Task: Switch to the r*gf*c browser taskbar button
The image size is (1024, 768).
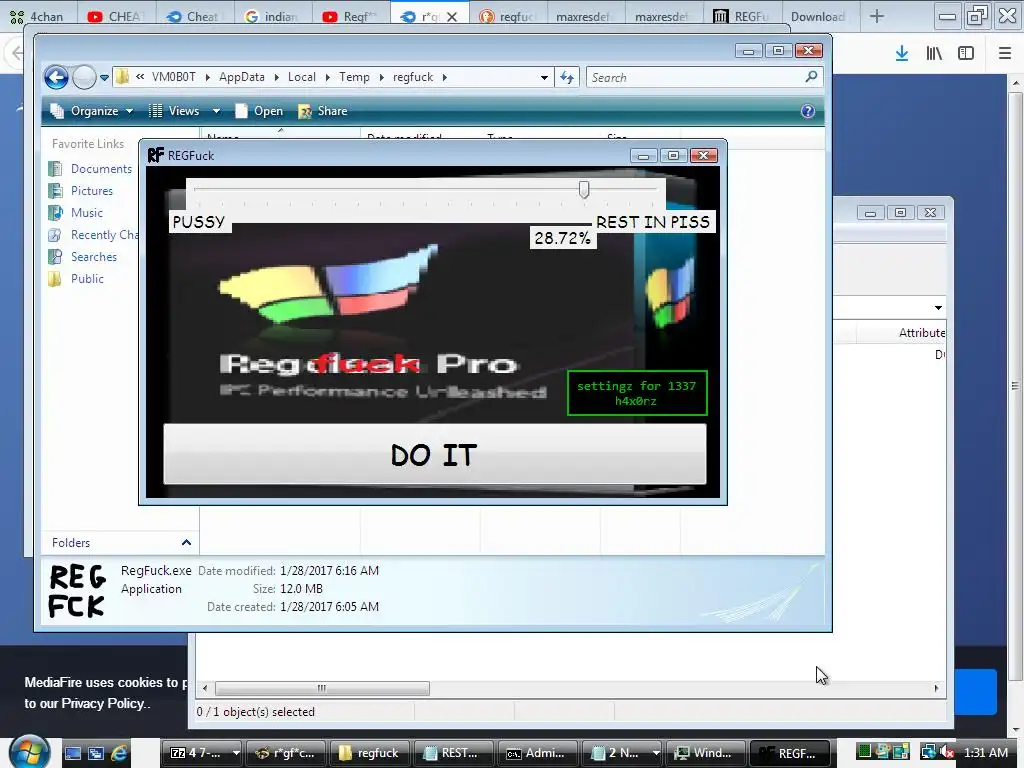Action: pos(286,753)
